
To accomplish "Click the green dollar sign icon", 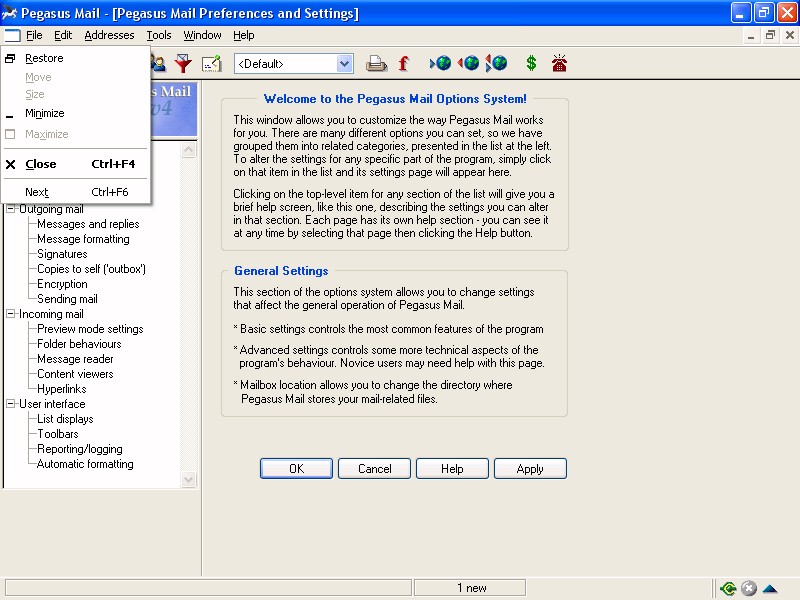I will [x=531, y=63].
